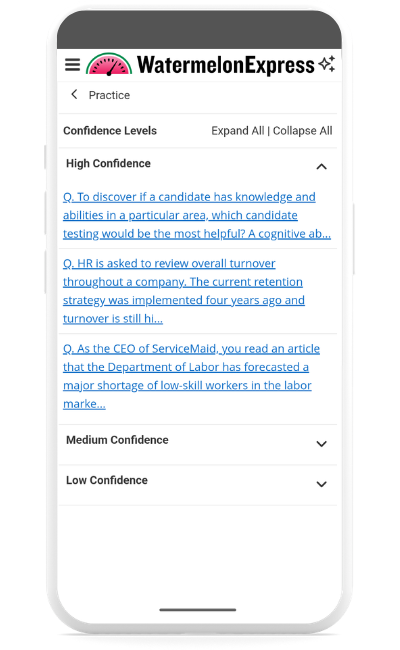Tap the Practice breadcrumb label
The image size is (400, 650).
(109, 95)
